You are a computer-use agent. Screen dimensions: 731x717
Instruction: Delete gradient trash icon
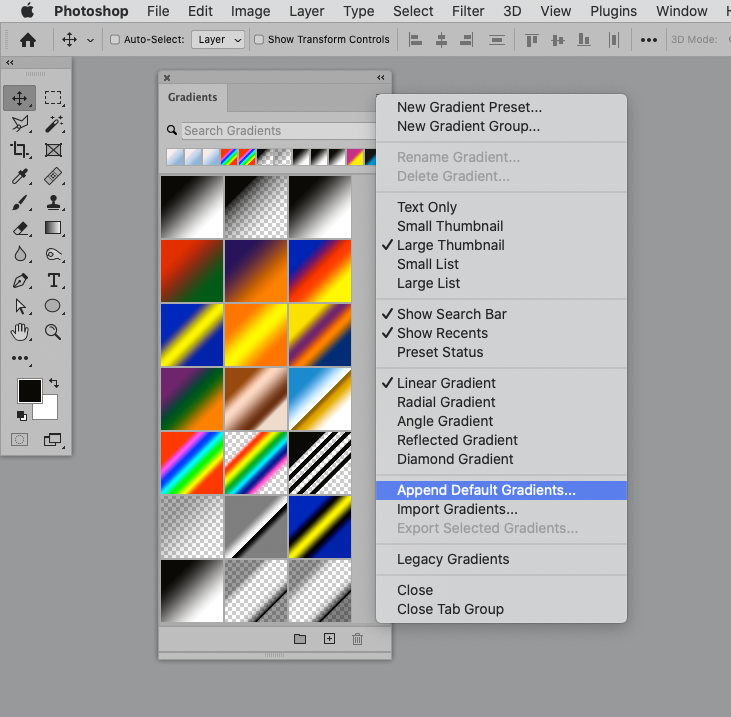(357, 639)
